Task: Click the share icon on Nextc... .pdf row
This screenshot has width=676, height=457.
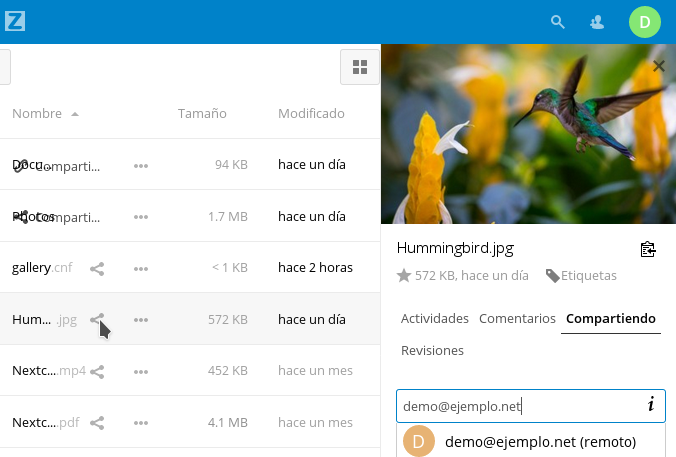Action: click(x=97, y=423)
